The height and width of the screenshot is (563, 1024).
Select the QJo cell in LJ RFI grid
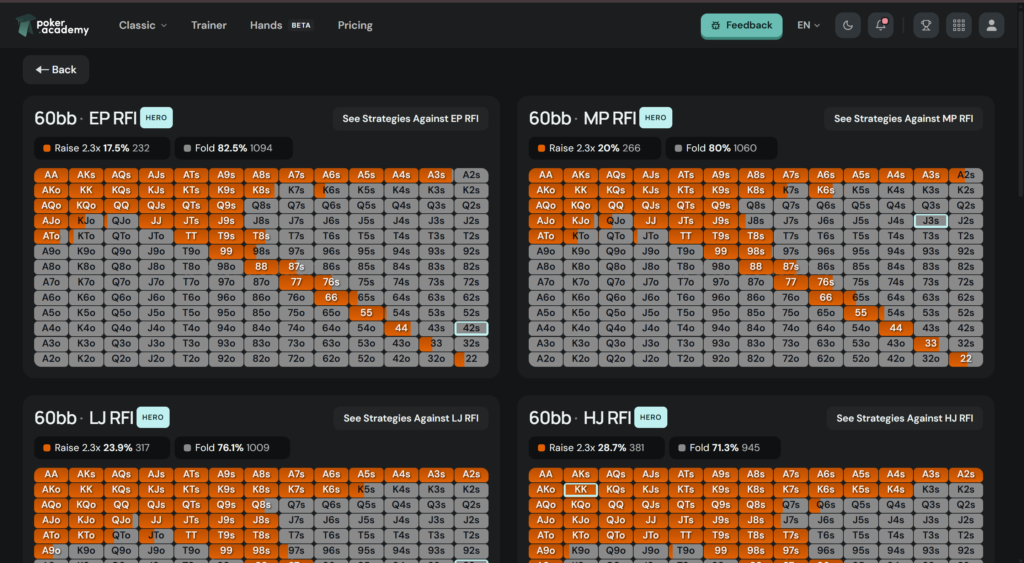pos(121,521)
